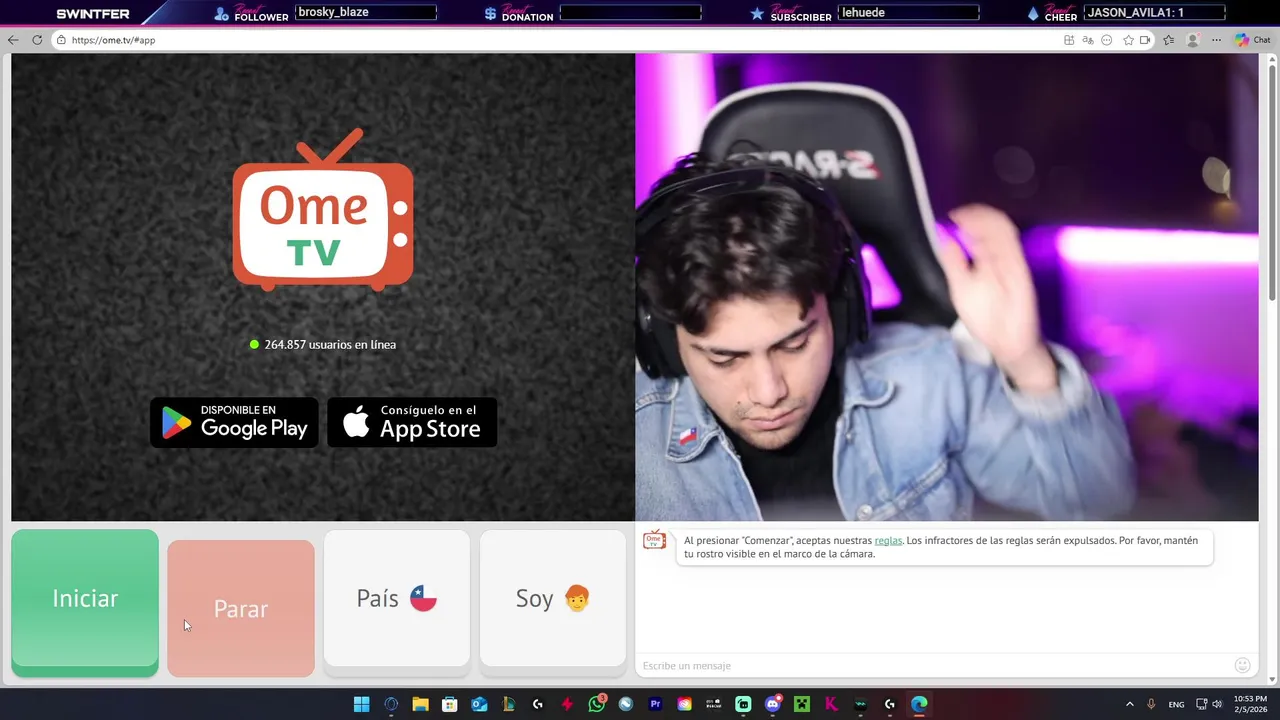Open the volume control in tray
The image size is (1280, 720).
[x=1217, y=704]
